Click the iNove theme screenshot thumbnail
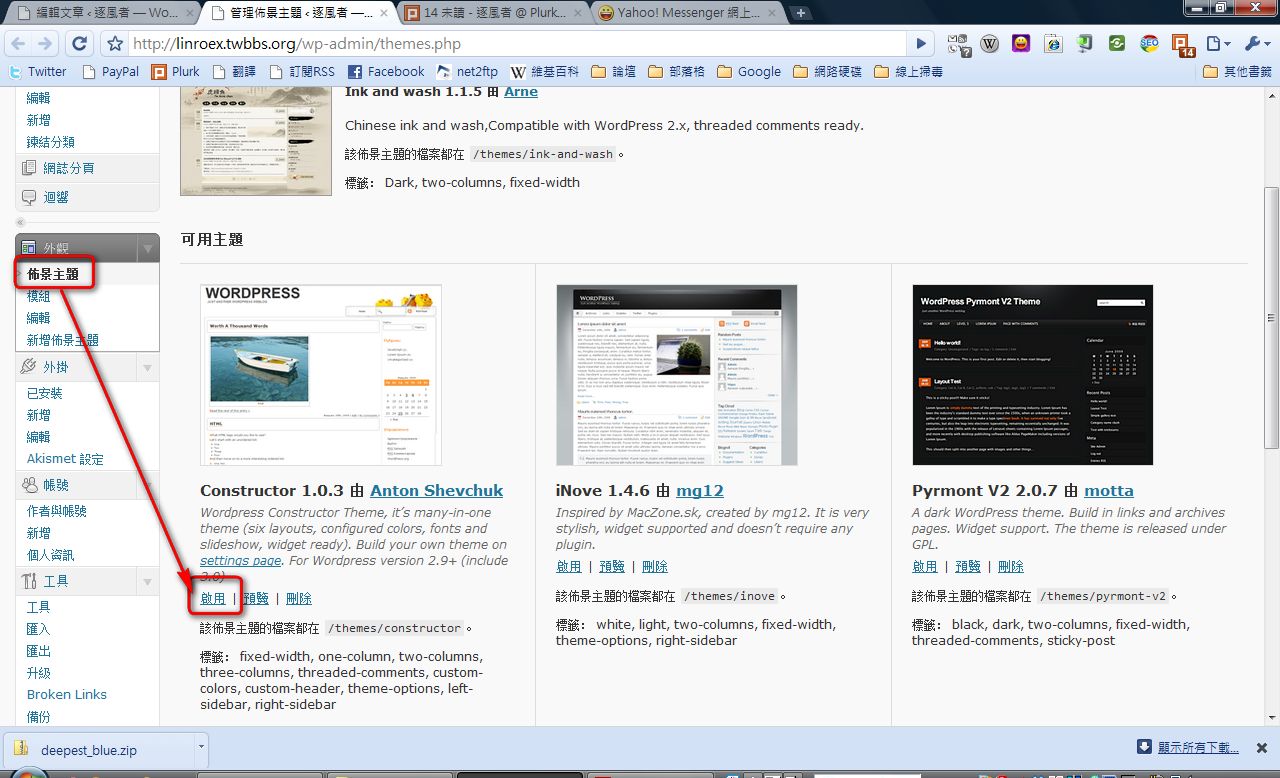 [x=677, y=375]
